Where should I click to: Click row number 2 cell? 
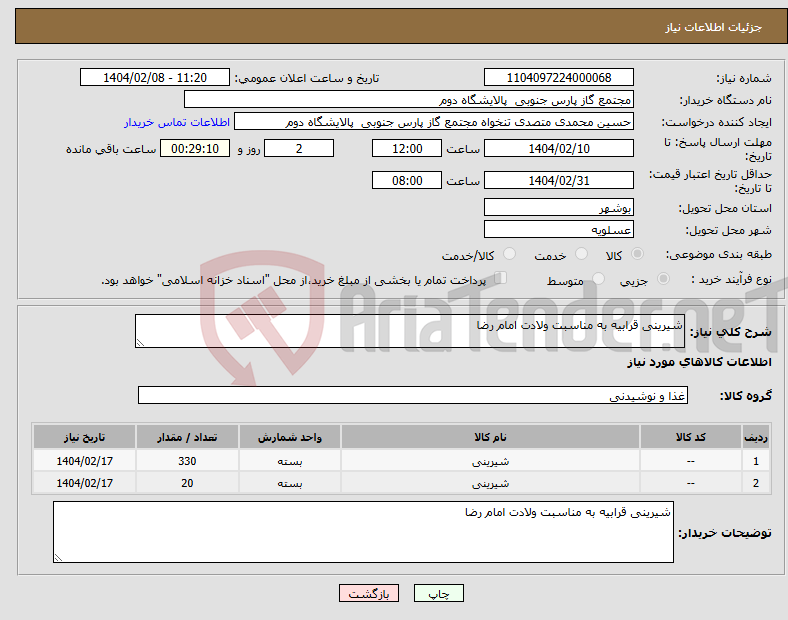point(756,483)
